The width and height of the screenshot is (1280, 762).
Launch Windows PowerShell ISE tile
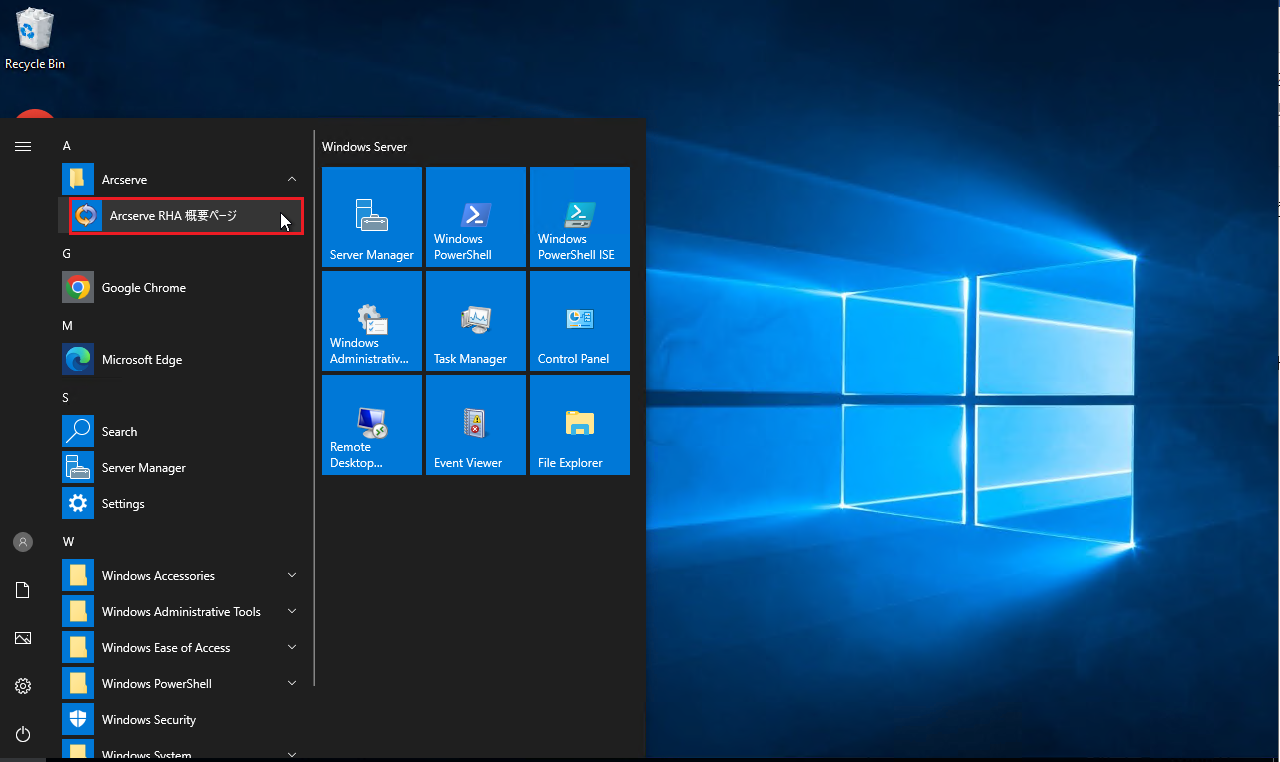coord(580,217)
